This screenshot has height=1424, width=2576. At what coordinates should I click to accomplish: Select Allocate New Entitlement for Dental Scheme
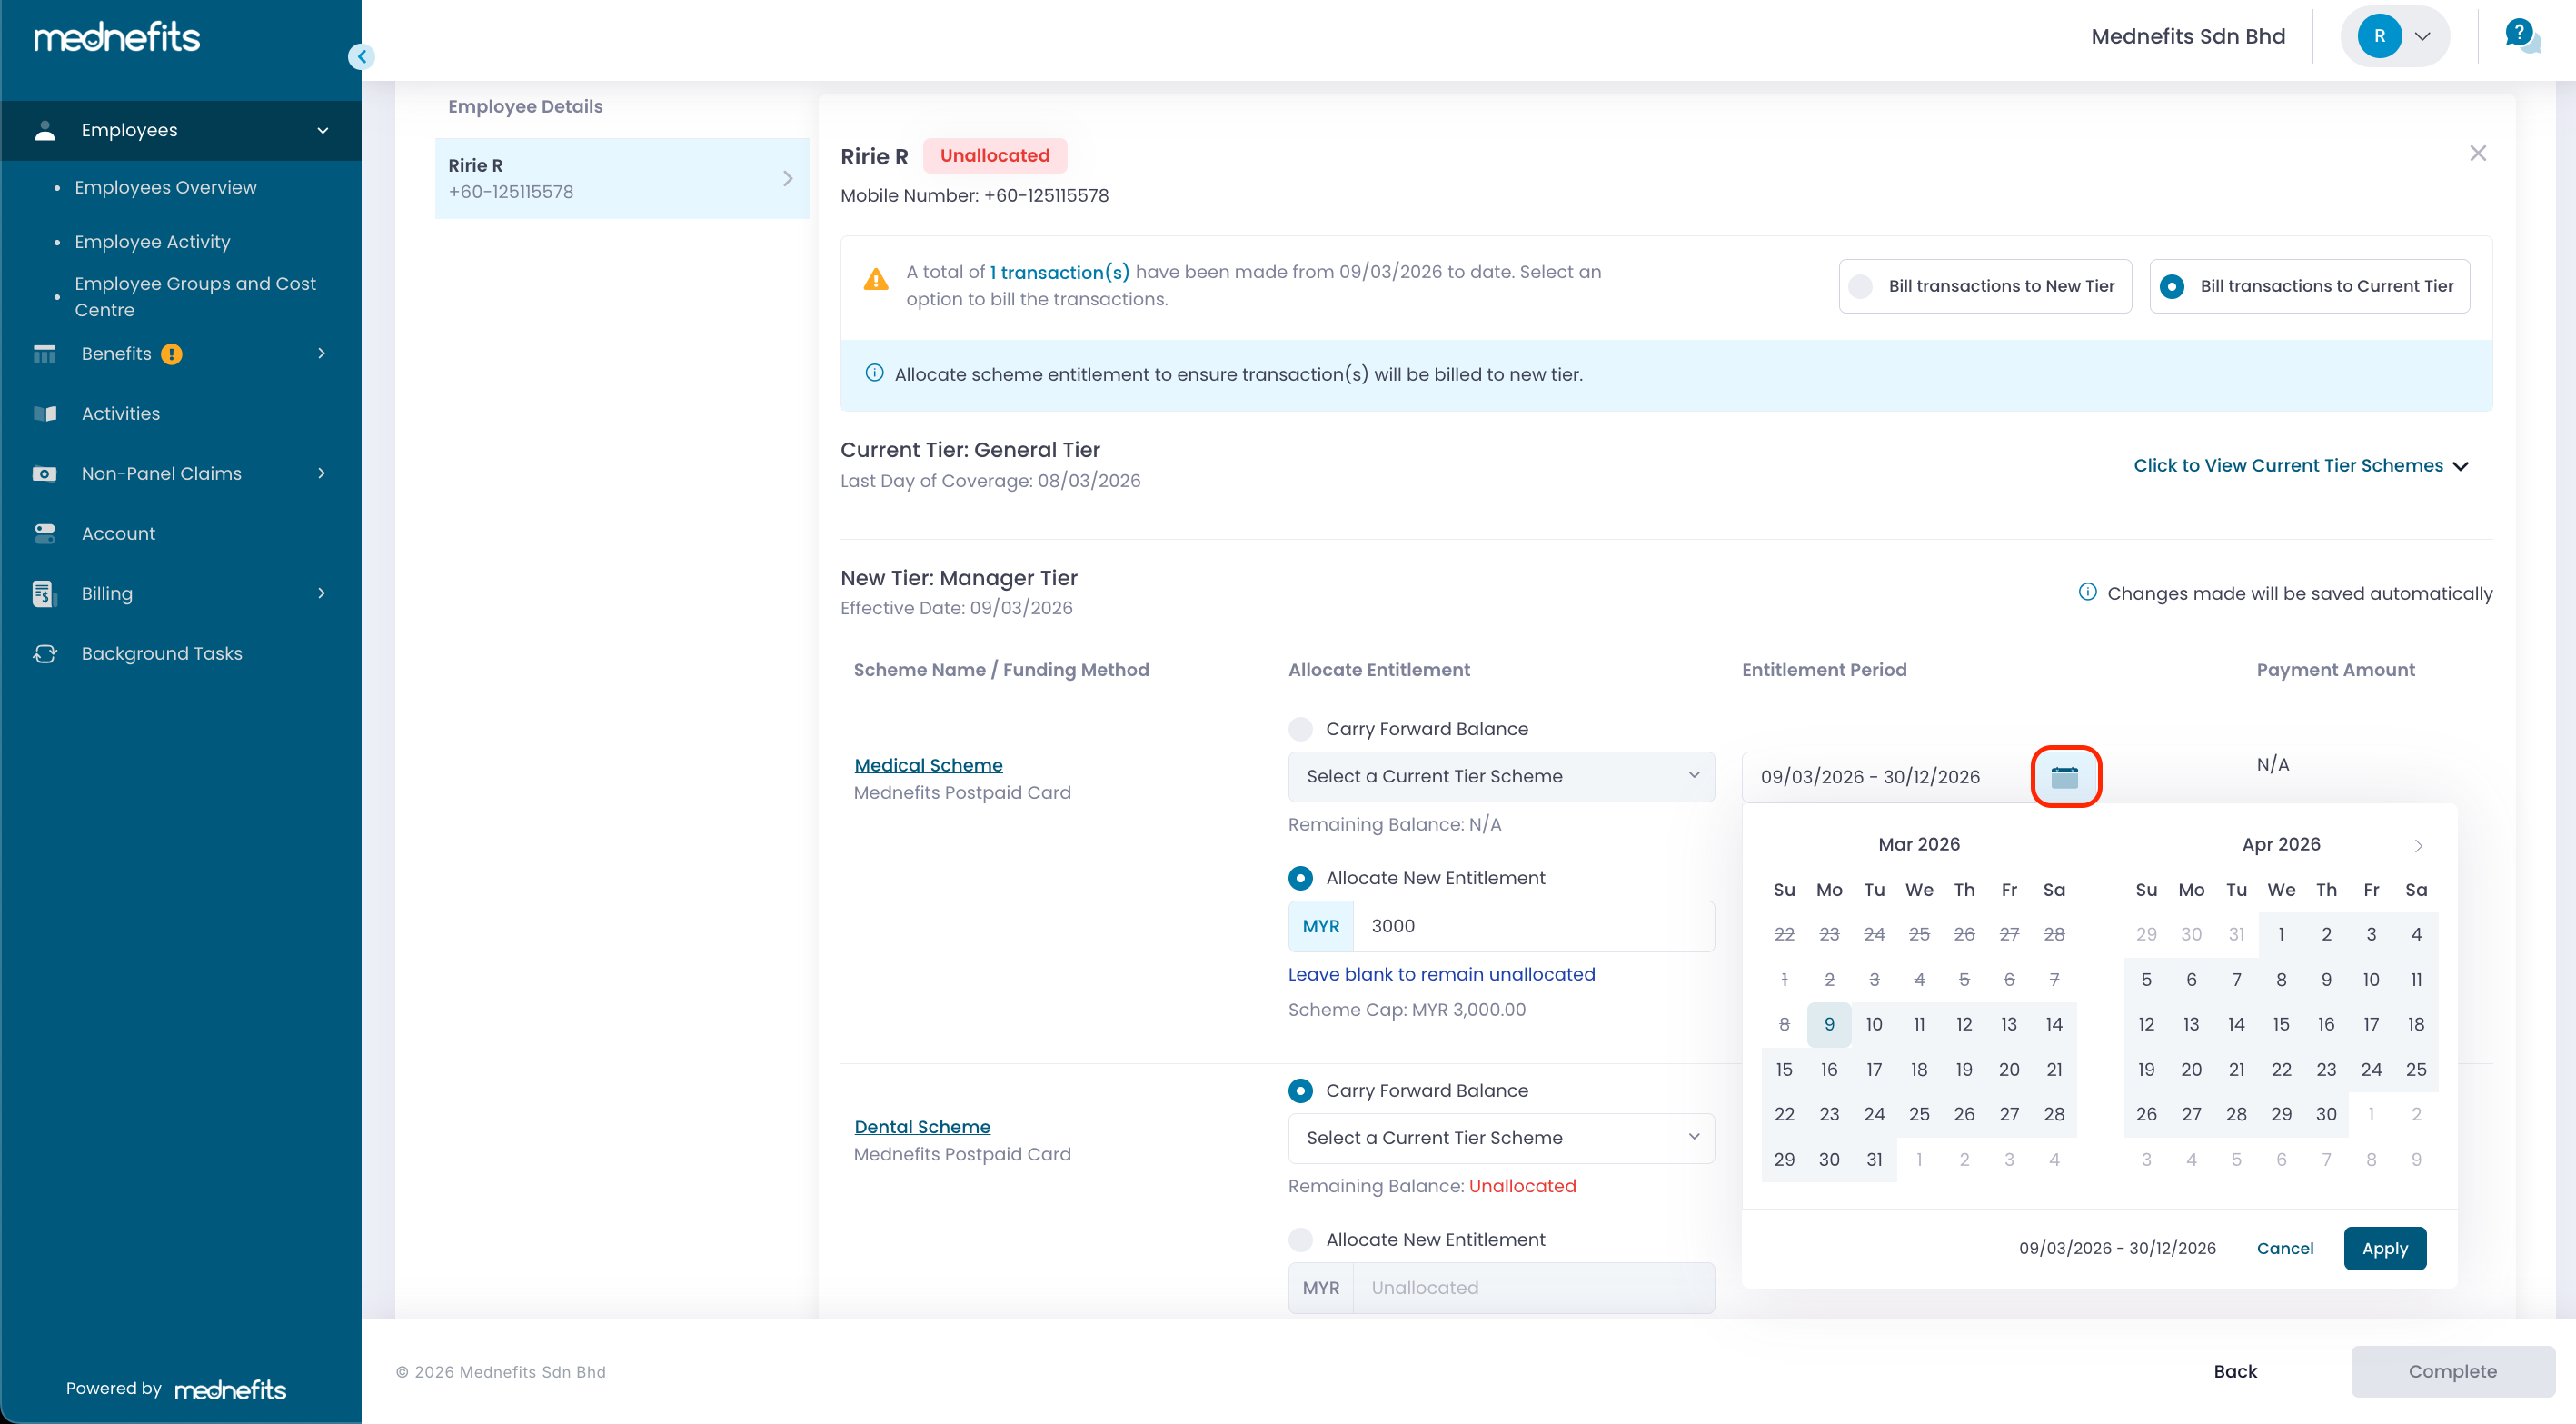1300,1240
